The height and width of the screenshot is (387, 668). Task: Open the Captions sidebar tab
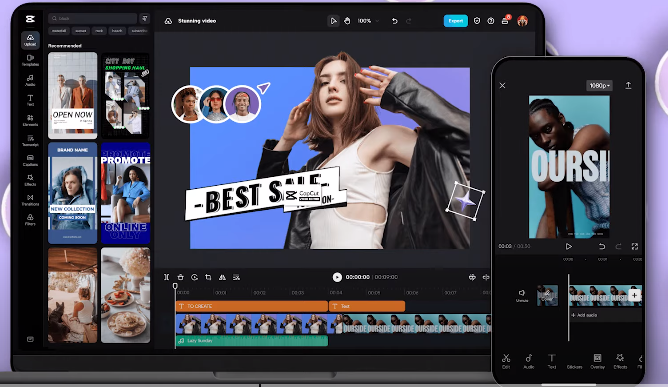[30, 160]
